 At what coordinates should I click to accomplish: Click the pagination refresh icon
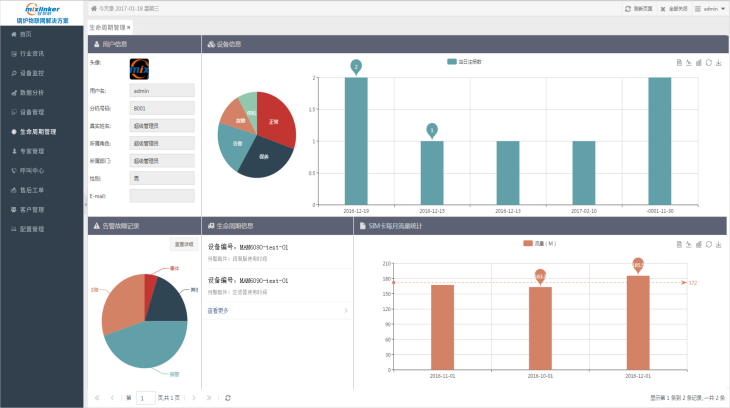[x=228, y=398]
